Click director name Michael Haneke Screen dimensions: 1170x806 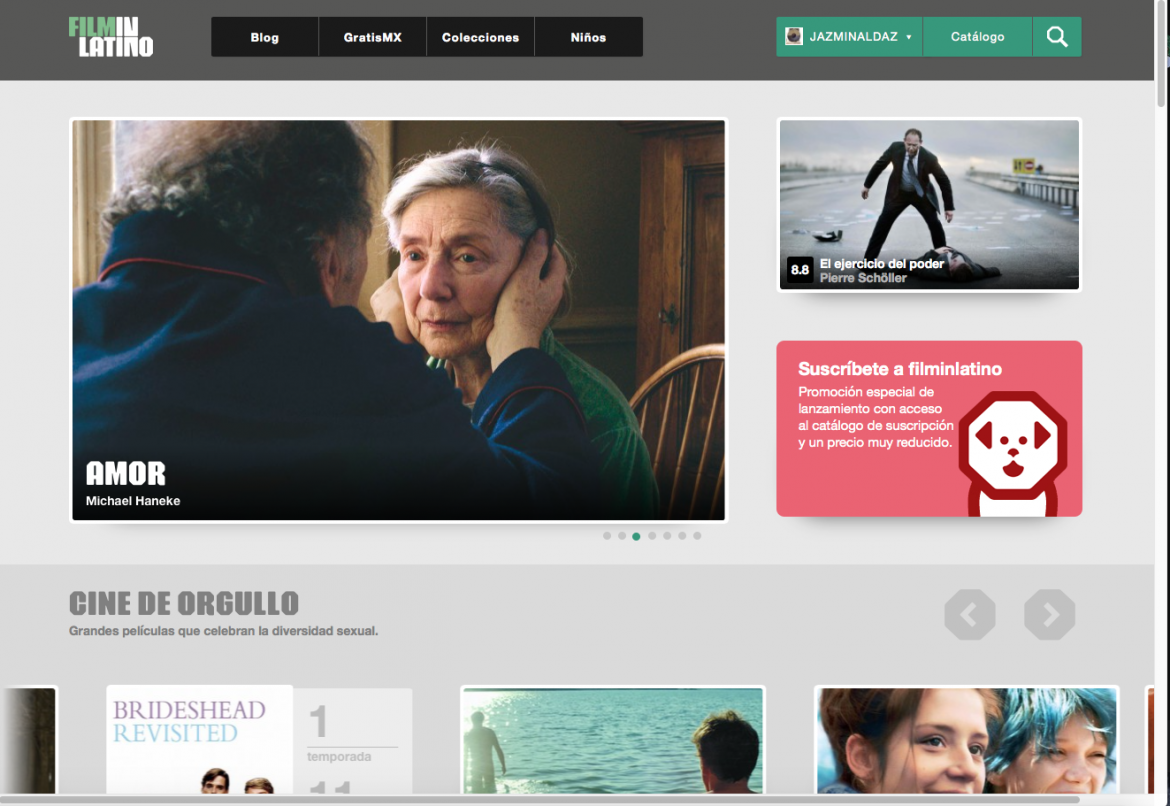(133, 501)
